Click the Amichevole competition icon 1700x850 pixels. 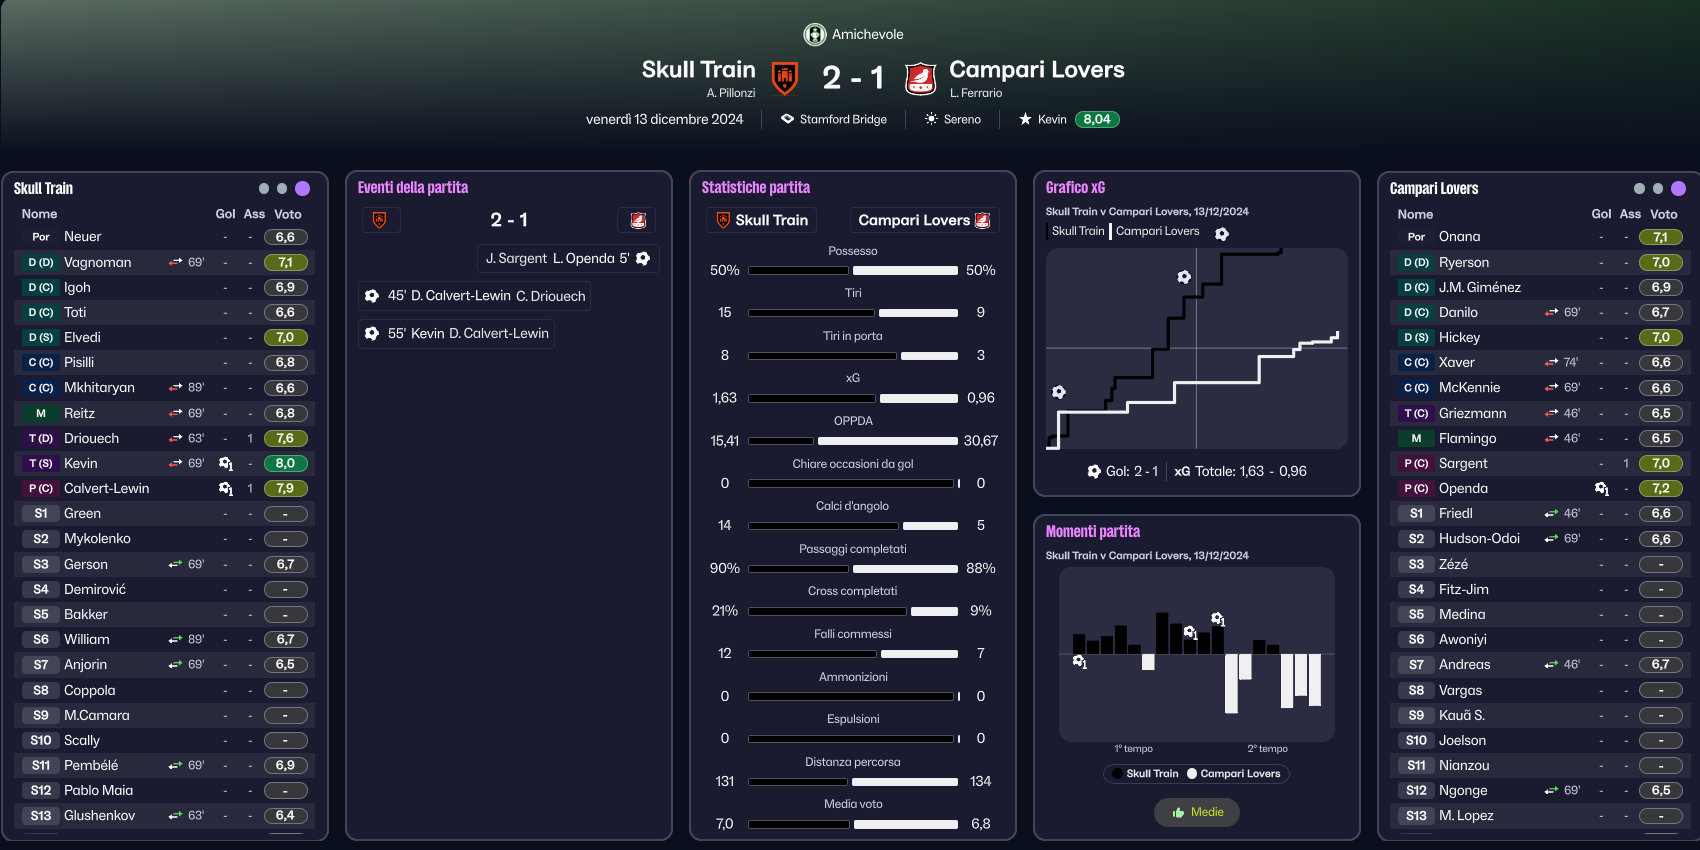815,34
